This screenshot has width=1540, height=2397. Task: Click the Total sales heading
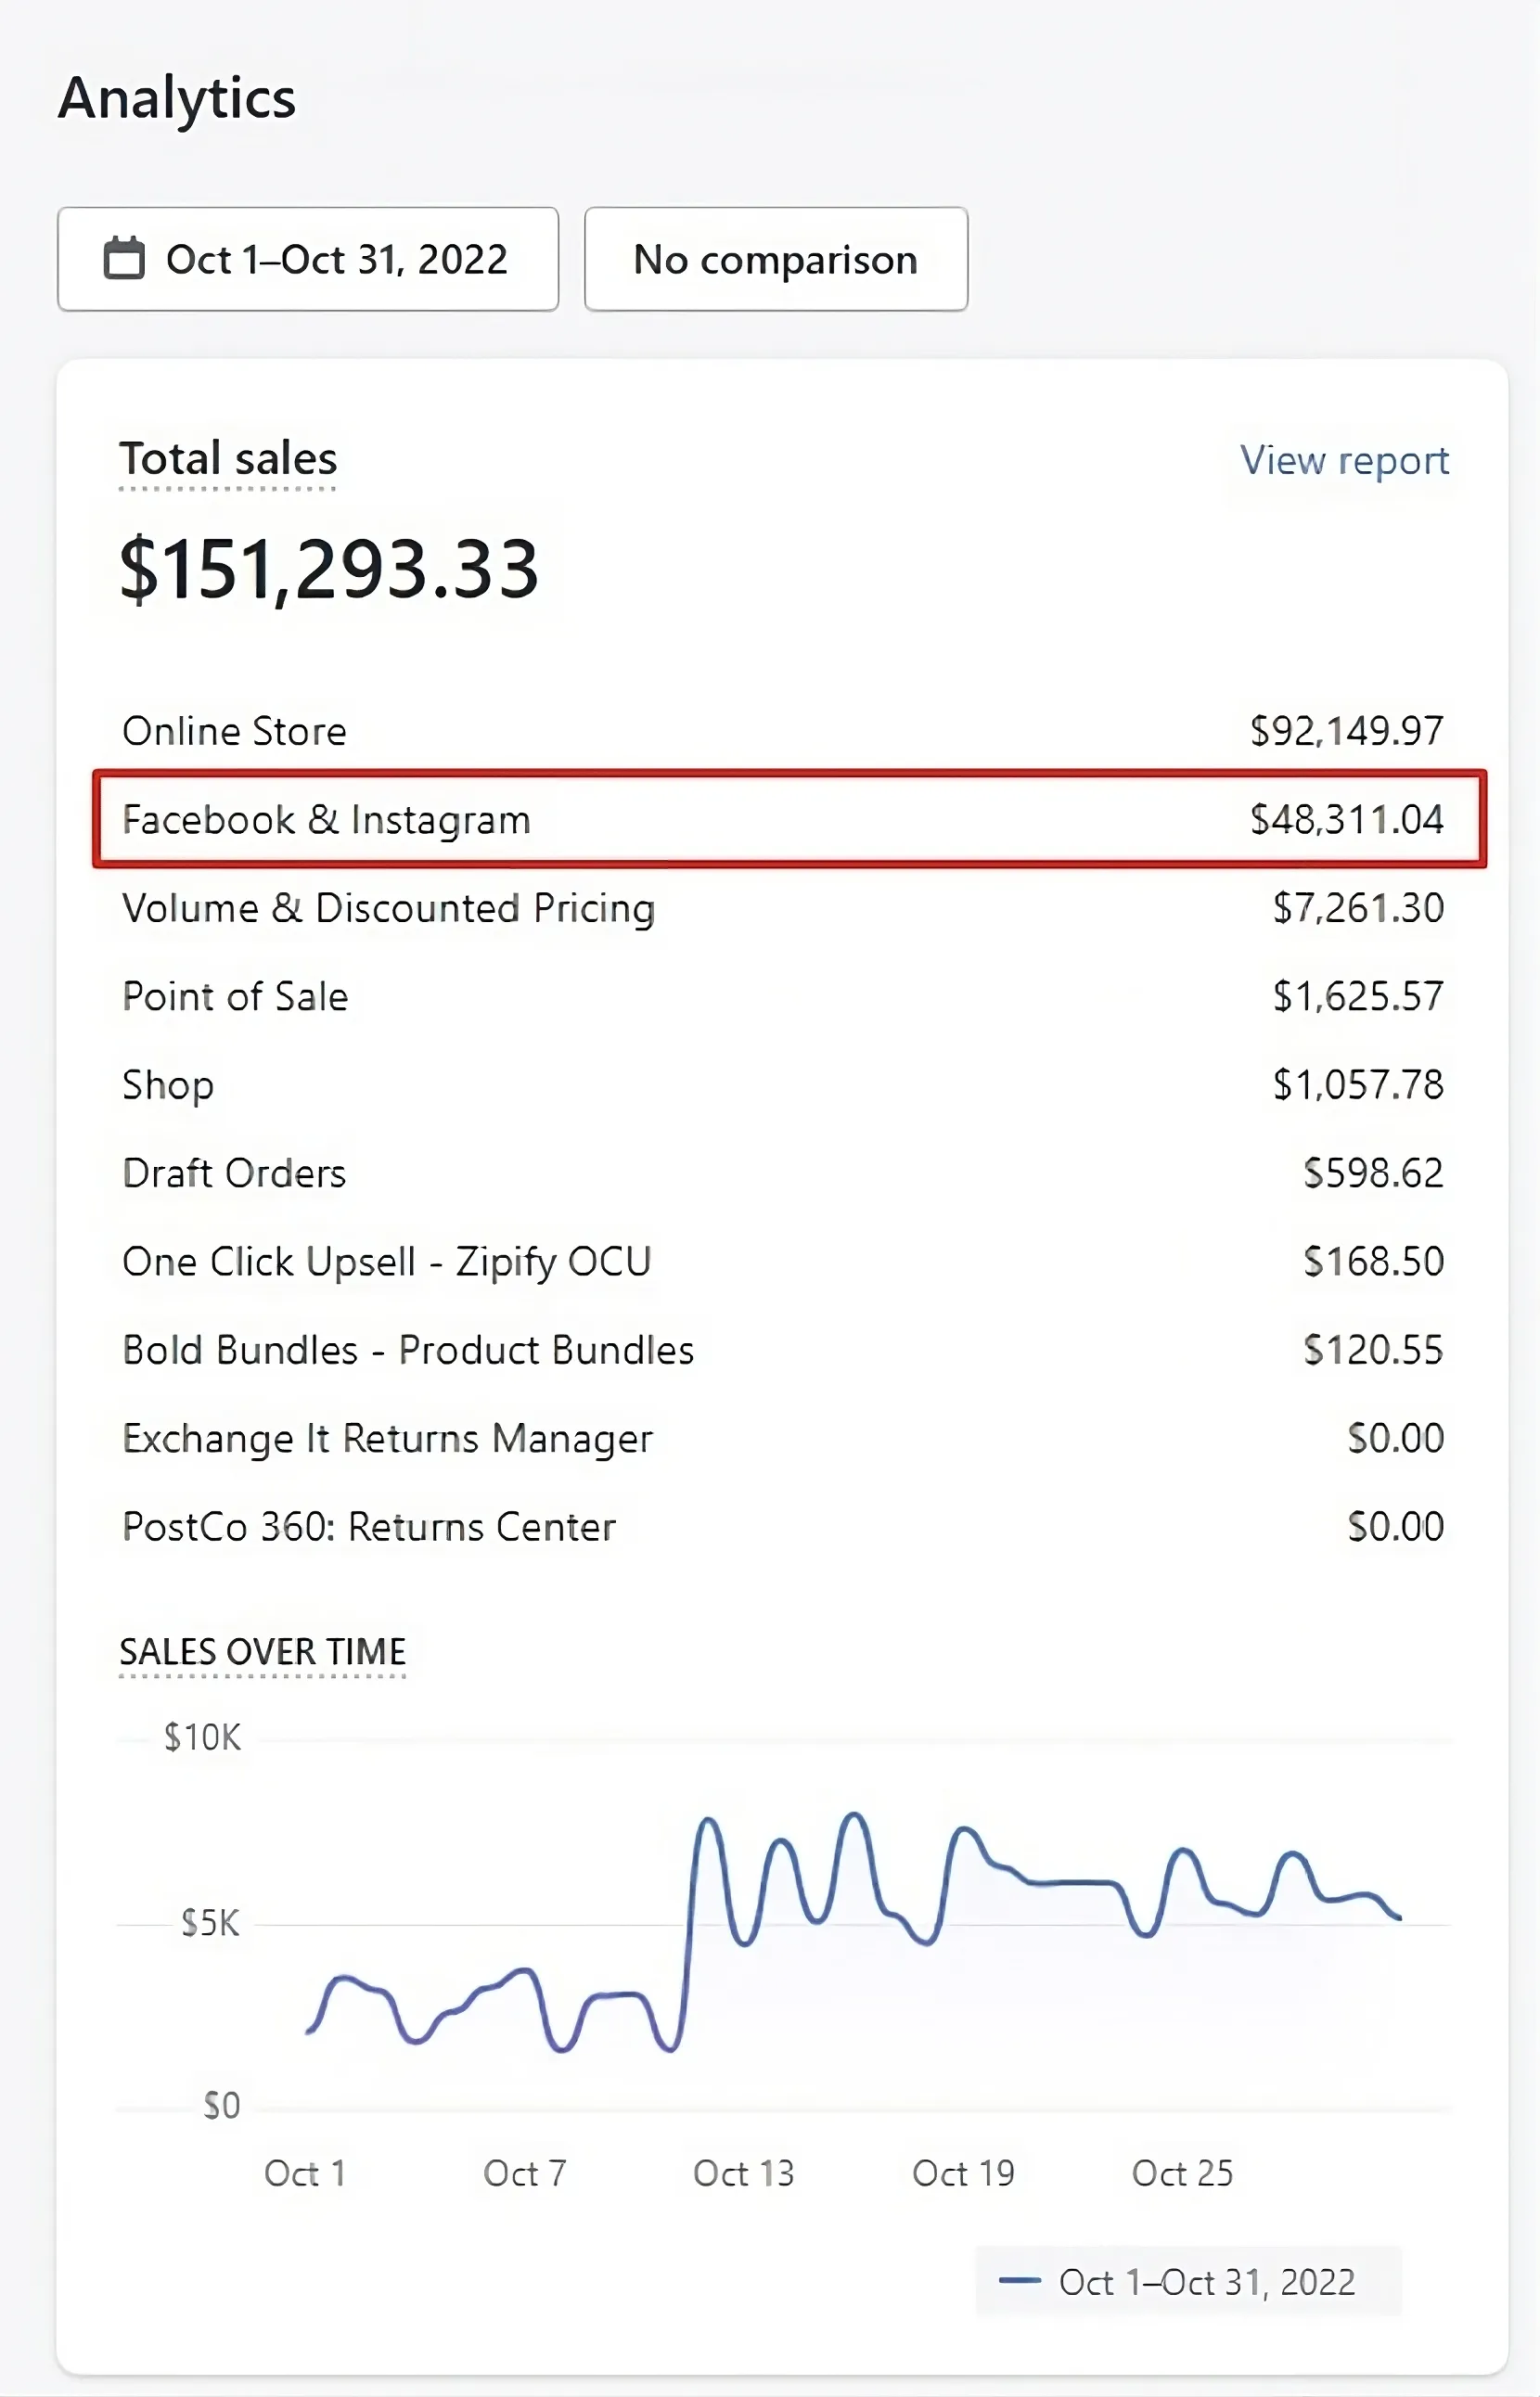tap(228, 459)
